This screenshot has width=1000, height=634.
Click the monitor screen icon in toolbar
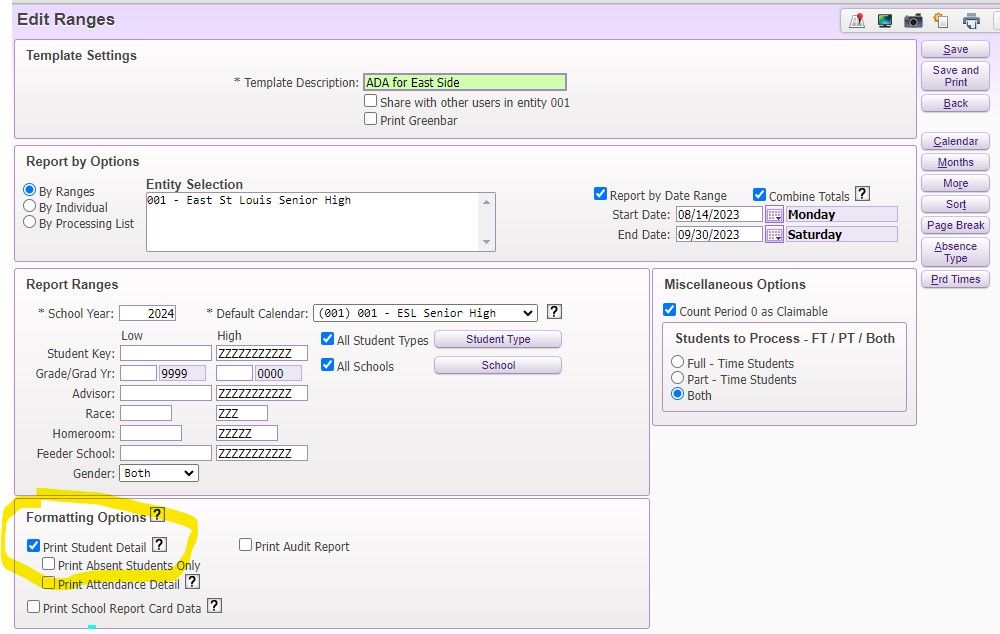coord(884,20)
